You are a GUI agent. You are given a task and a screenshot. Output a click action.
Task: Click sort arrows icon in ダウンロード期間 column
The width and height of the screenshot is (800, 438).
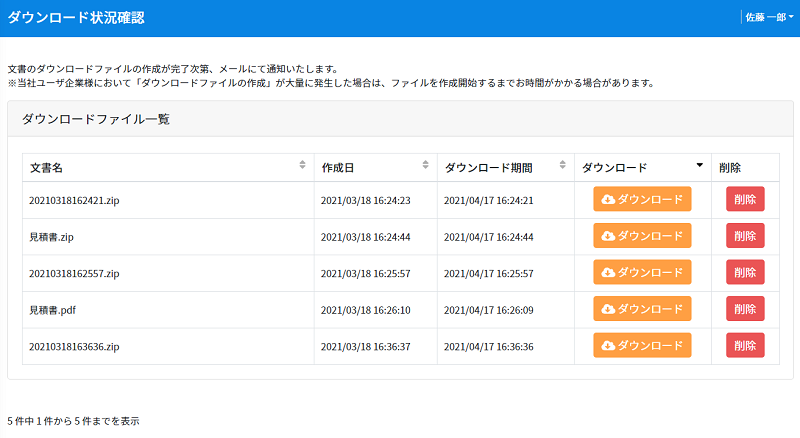tap(562, 164)
